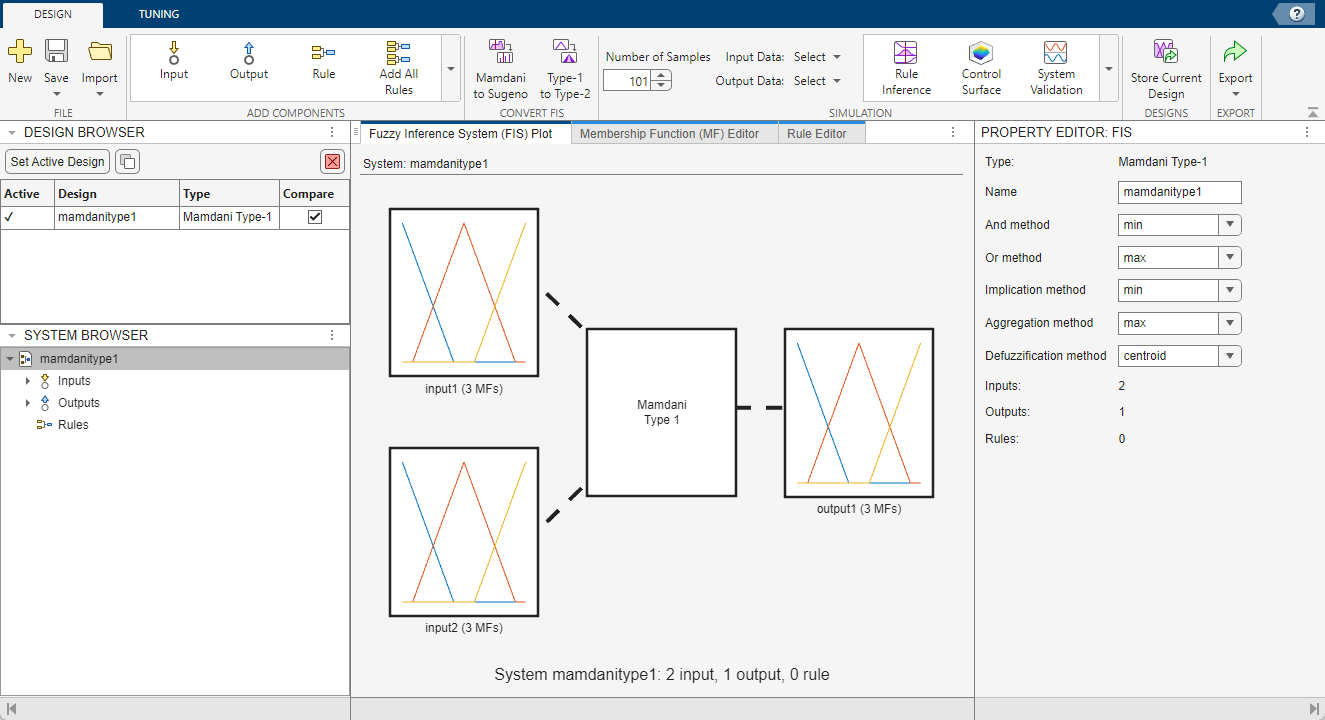Select input1 membership function plot

(x=464, y=293)
